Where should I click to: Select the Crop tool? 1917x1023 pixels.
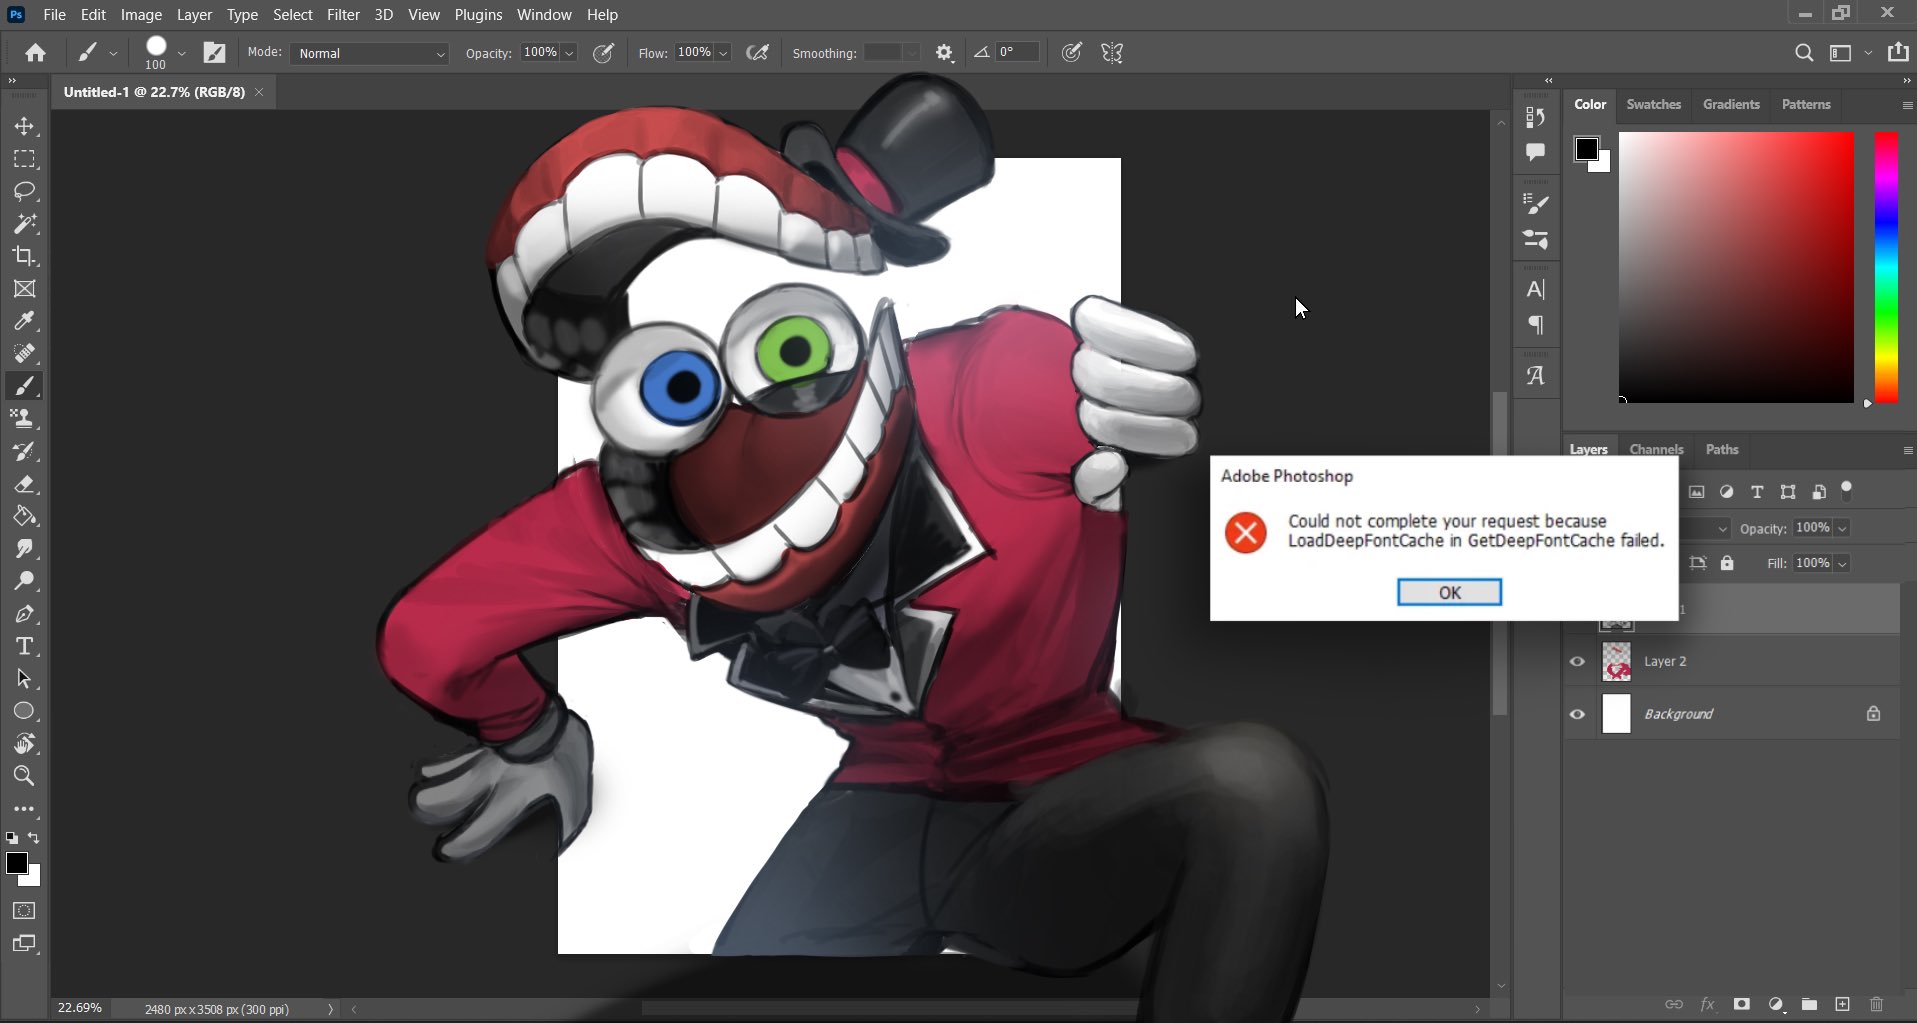tap(24, 256)
